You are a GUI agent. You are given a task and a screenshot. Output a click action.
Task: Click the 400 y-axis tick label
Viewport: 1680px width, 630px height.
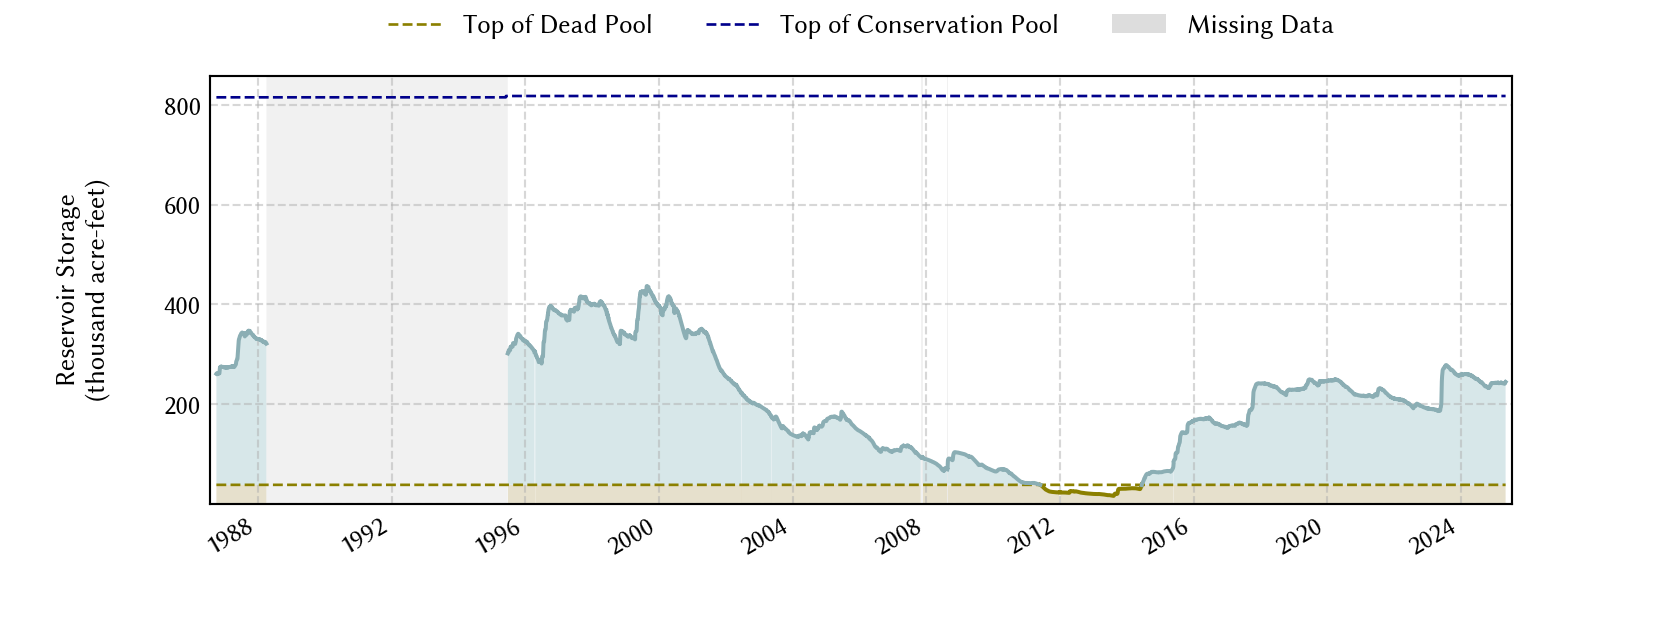pos(182,306)
